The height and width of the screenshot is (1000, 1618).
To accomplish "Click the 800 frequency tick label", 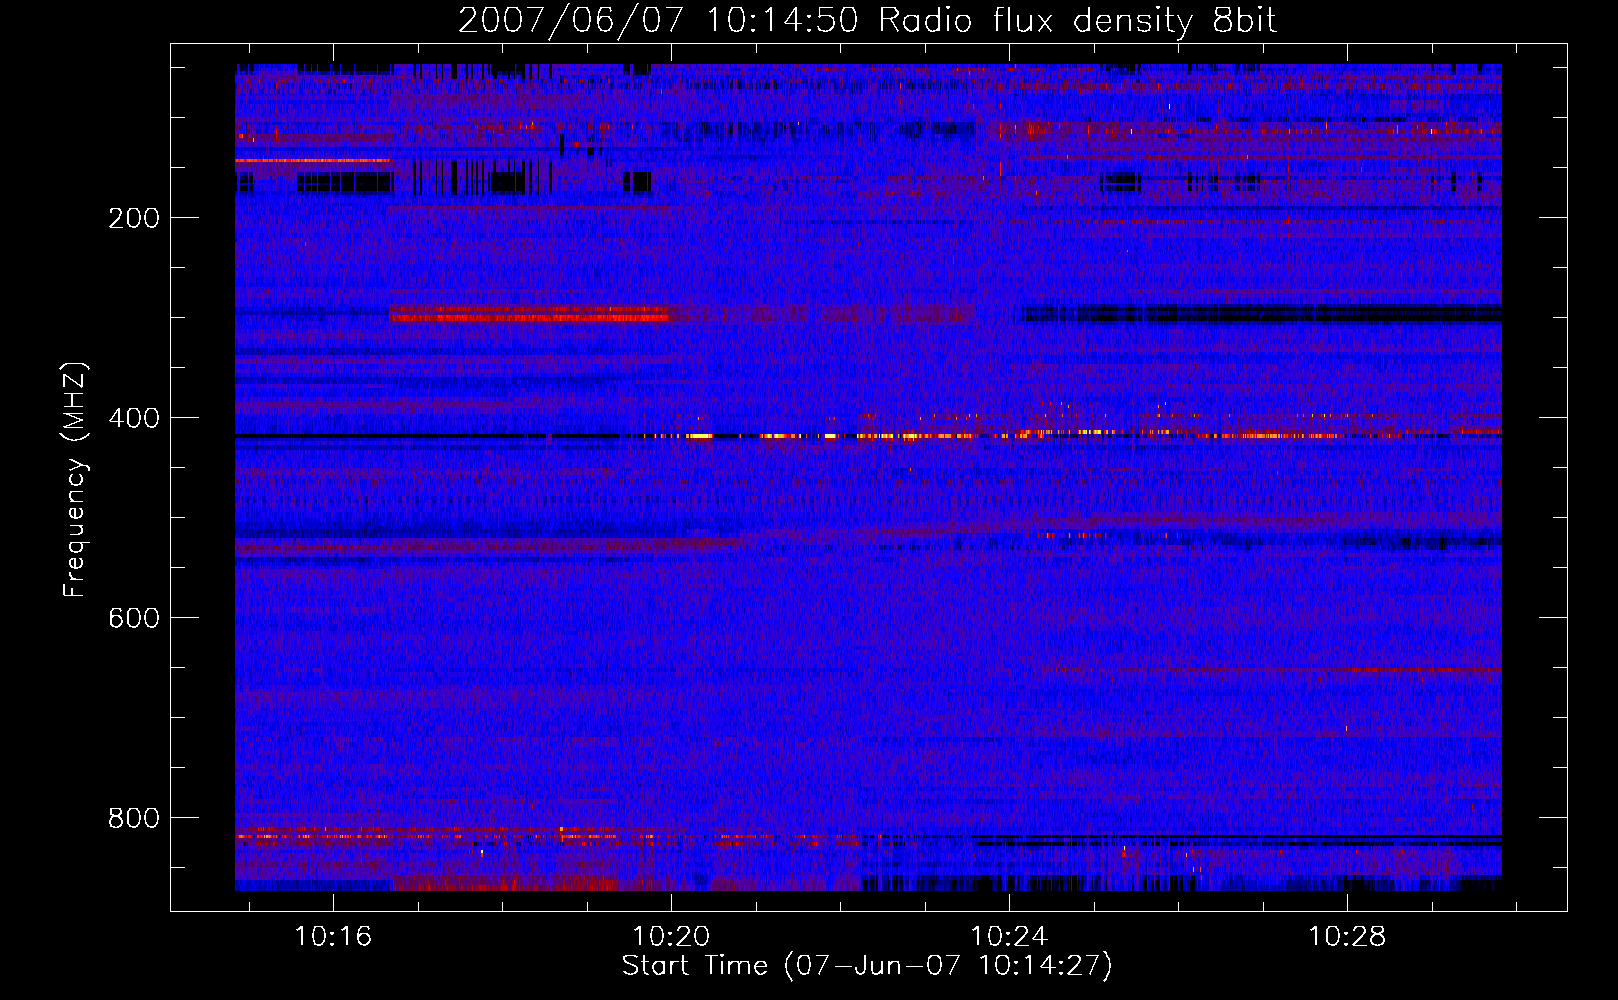I will point(134,818).
